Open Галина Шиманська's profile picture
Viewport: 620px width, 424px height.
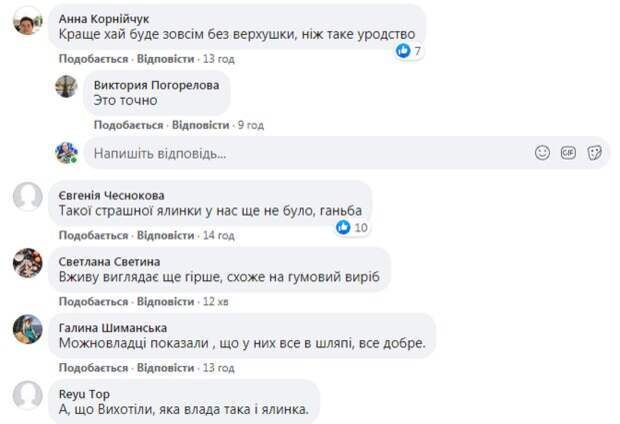[28, 329]
